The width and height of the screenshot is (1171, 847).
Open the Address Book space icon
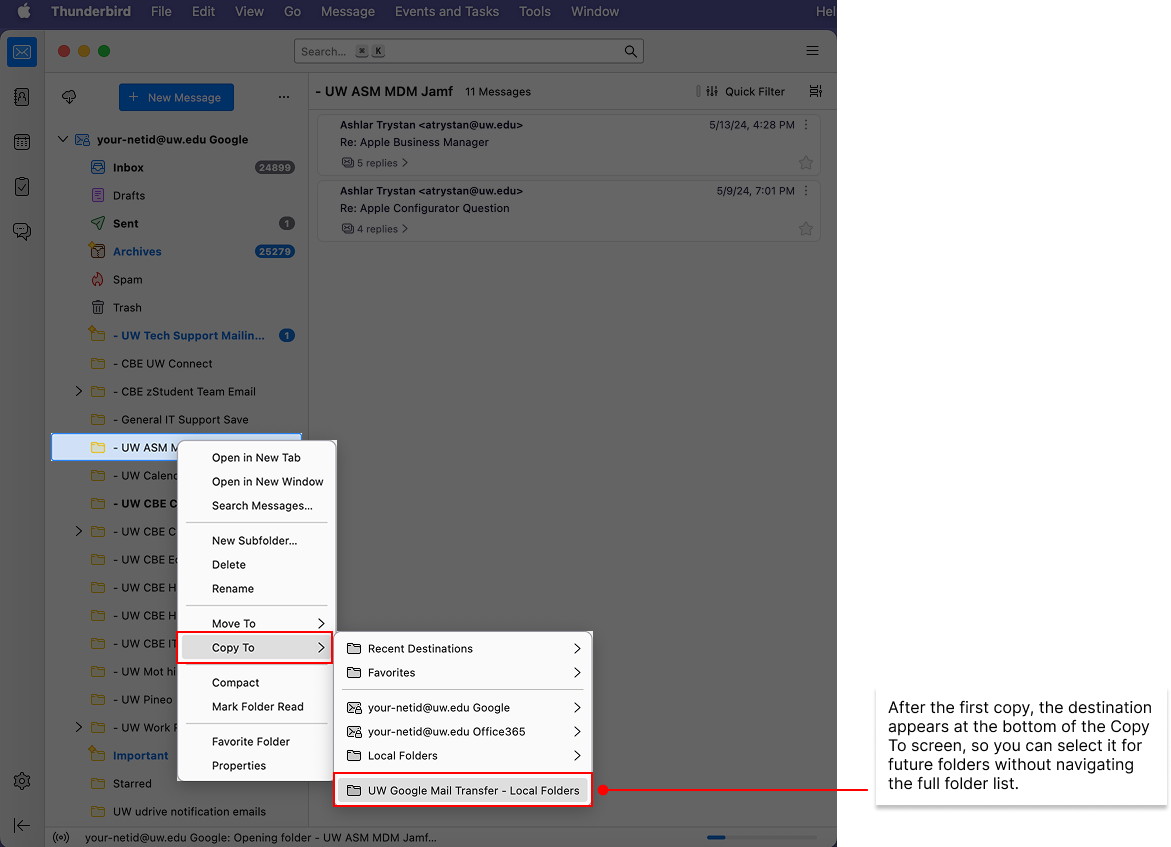click(22, 97)
